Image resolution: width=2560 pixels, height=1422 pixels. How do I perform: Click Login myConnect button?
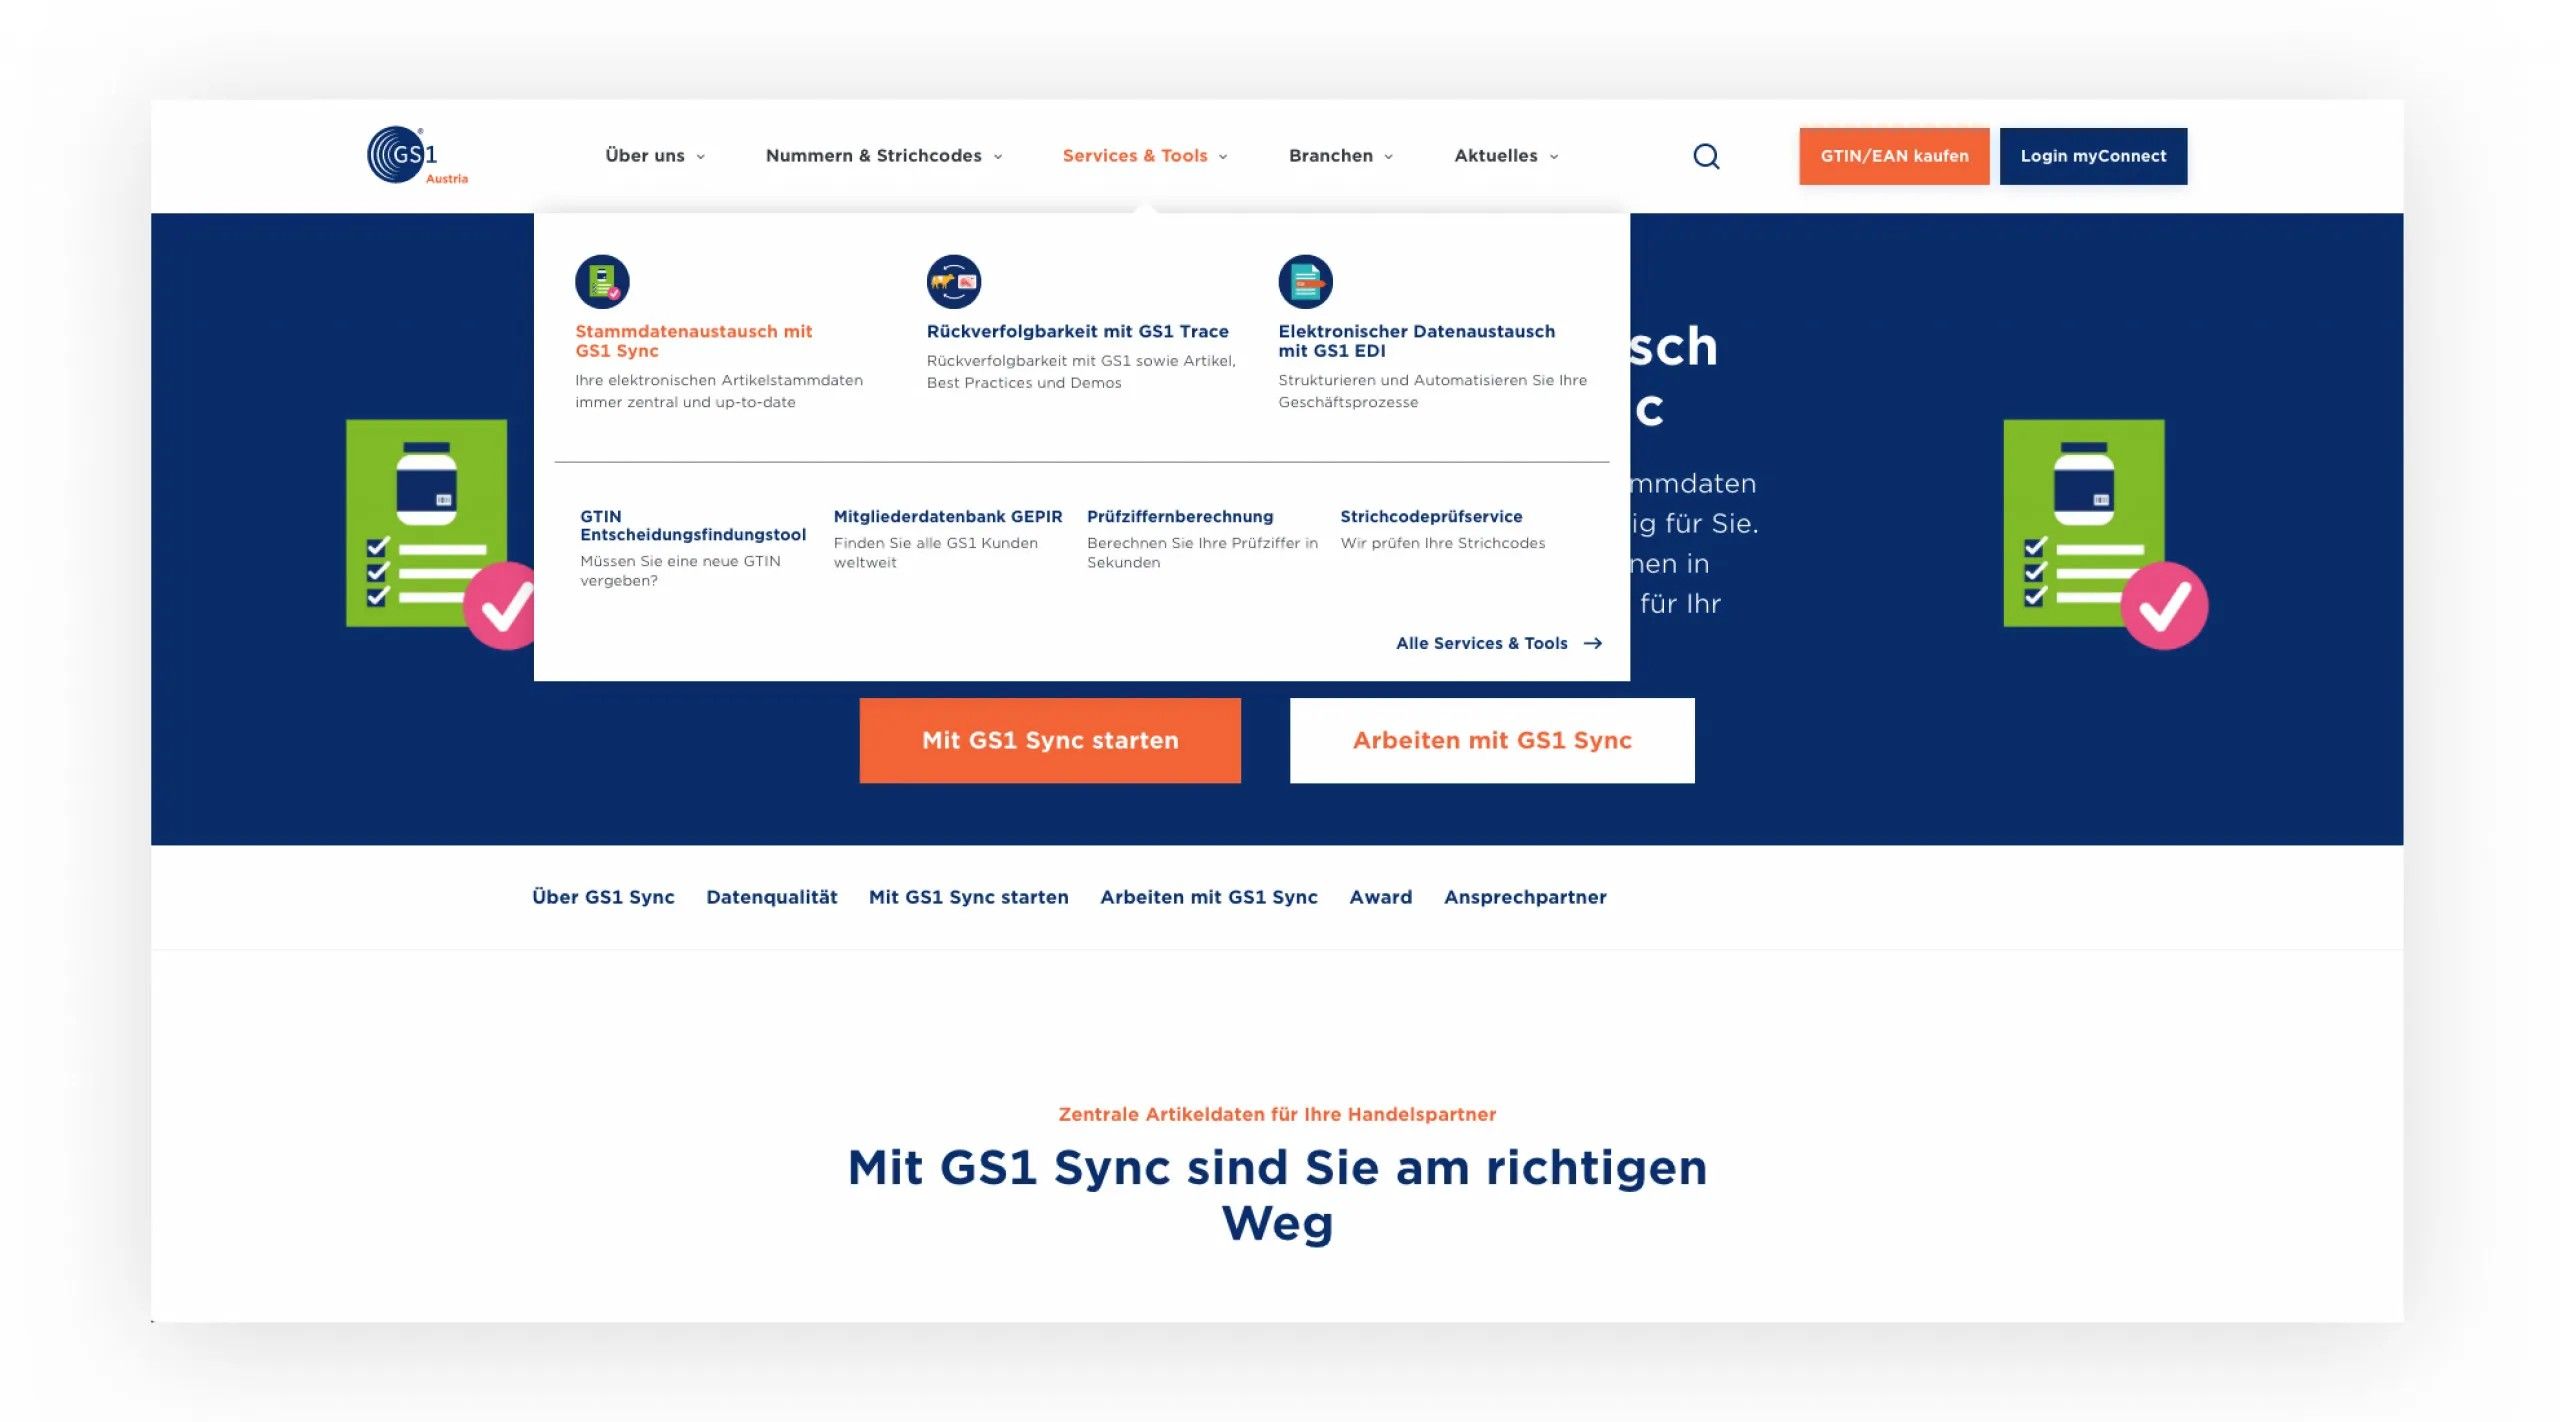2092,156
